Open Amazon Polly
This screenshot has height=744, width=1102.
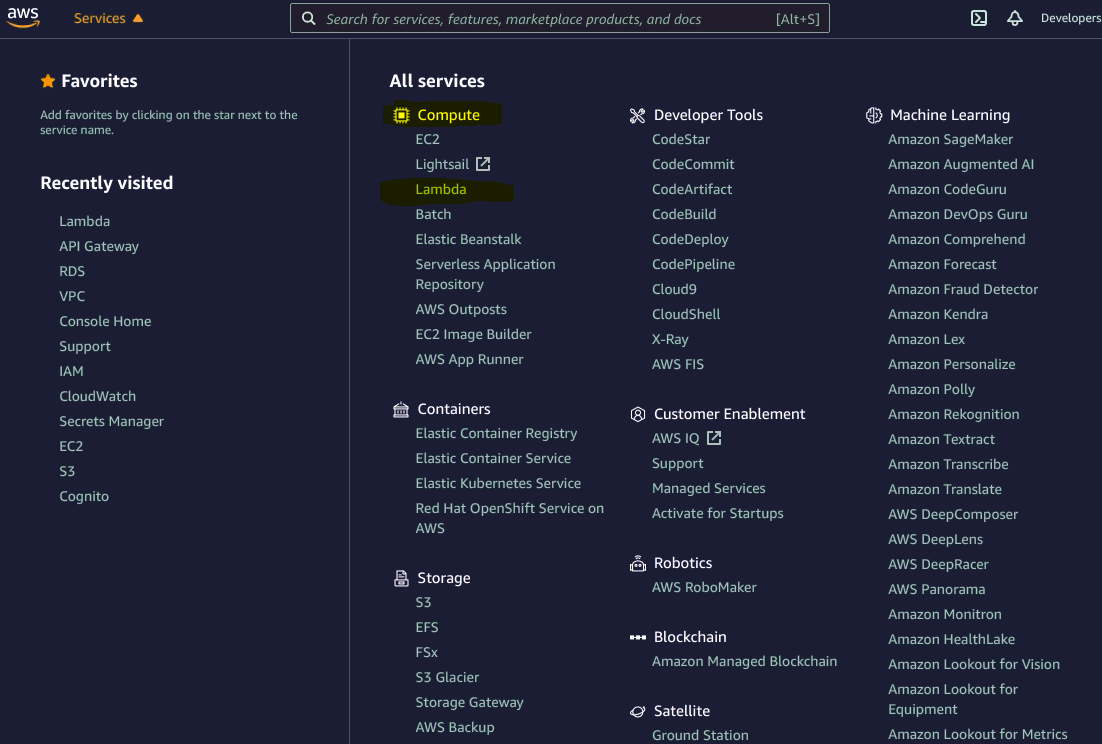[x=931, y=389]
